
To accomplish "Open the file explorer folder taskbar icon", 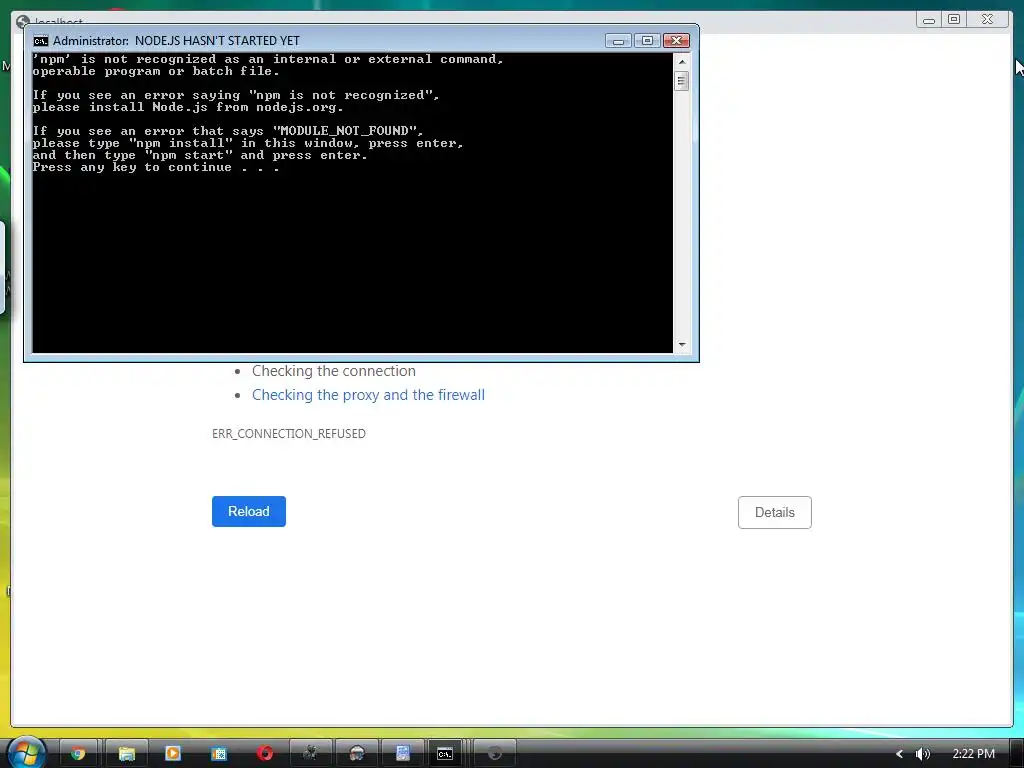I will click(x=126, y=754).
